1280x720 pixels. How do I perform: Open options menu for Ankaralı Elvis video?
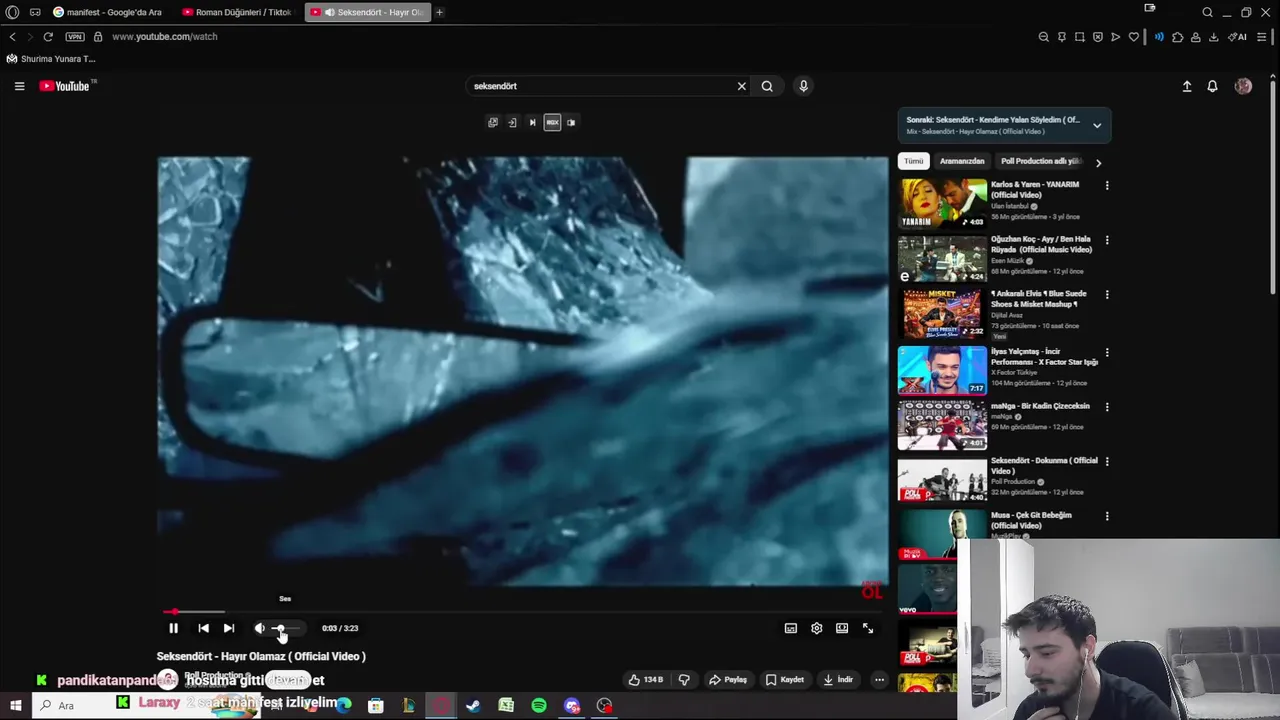coord(1106,295)
